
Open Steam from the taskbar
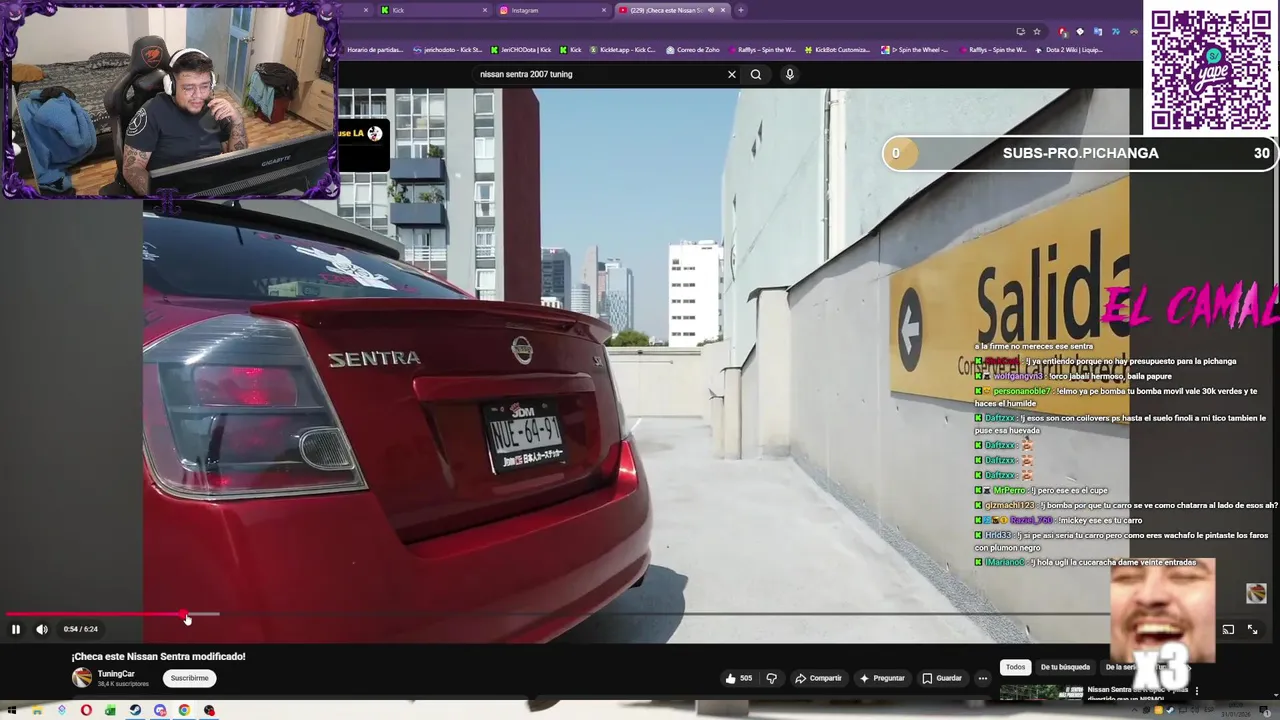[135, 710]
